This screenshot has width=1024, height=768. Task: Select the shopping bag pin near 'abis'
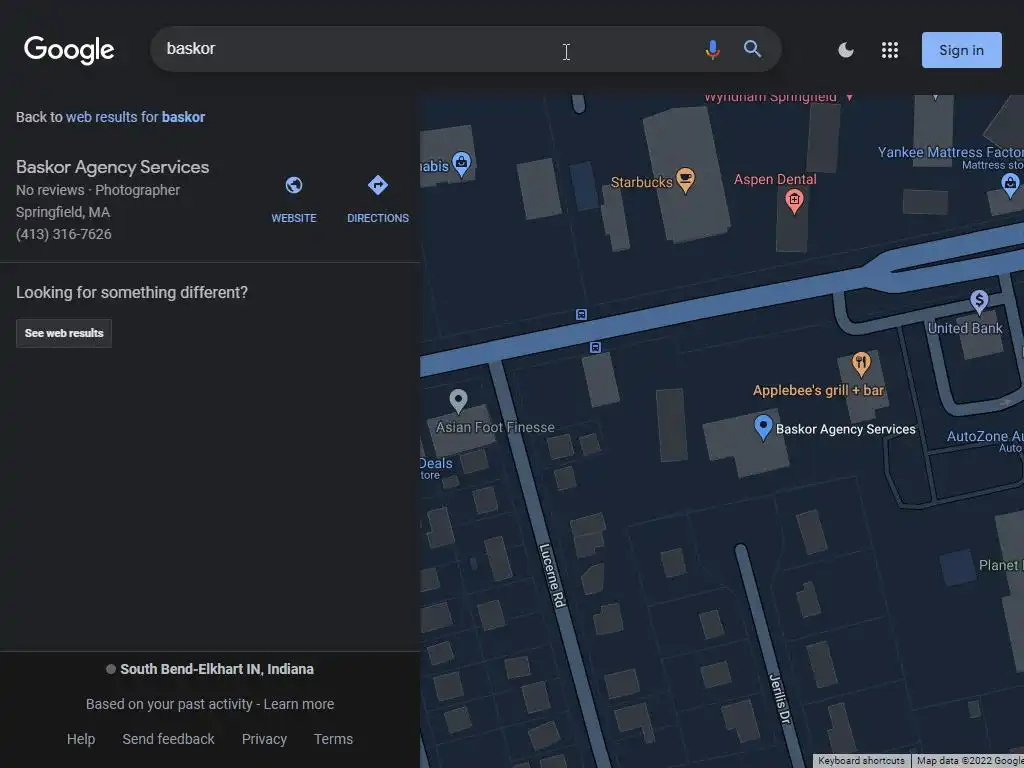coord(461,163)
